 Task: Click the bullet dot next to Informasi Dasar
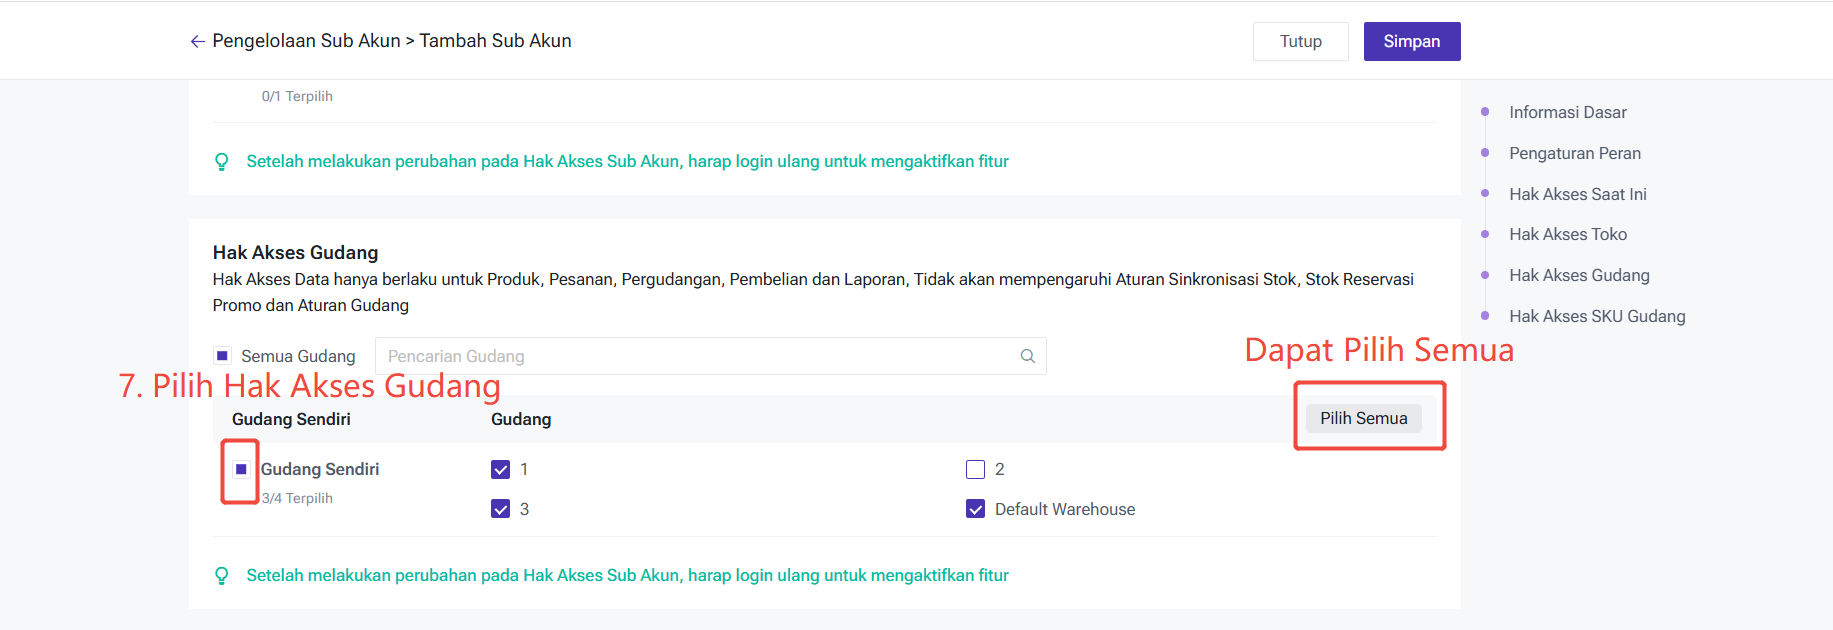coord(1485,112)
